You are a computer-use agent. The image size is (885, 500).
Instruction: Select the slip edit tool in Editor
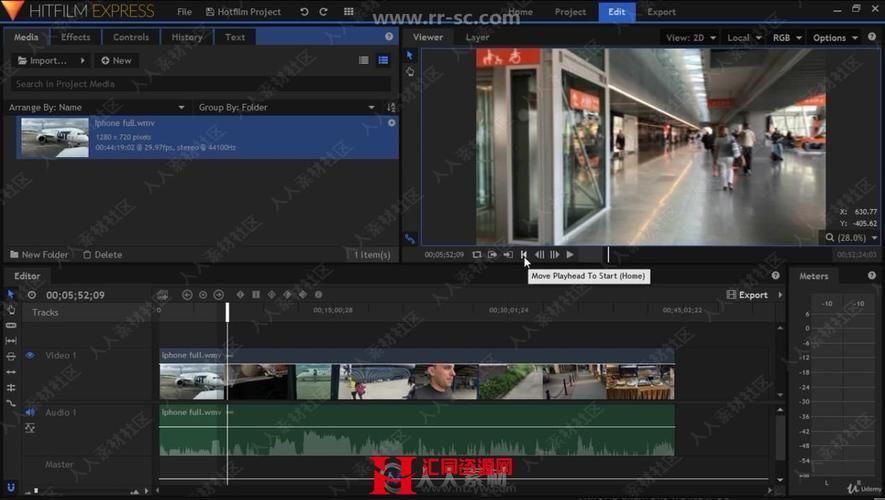click(x=11, y=357)
